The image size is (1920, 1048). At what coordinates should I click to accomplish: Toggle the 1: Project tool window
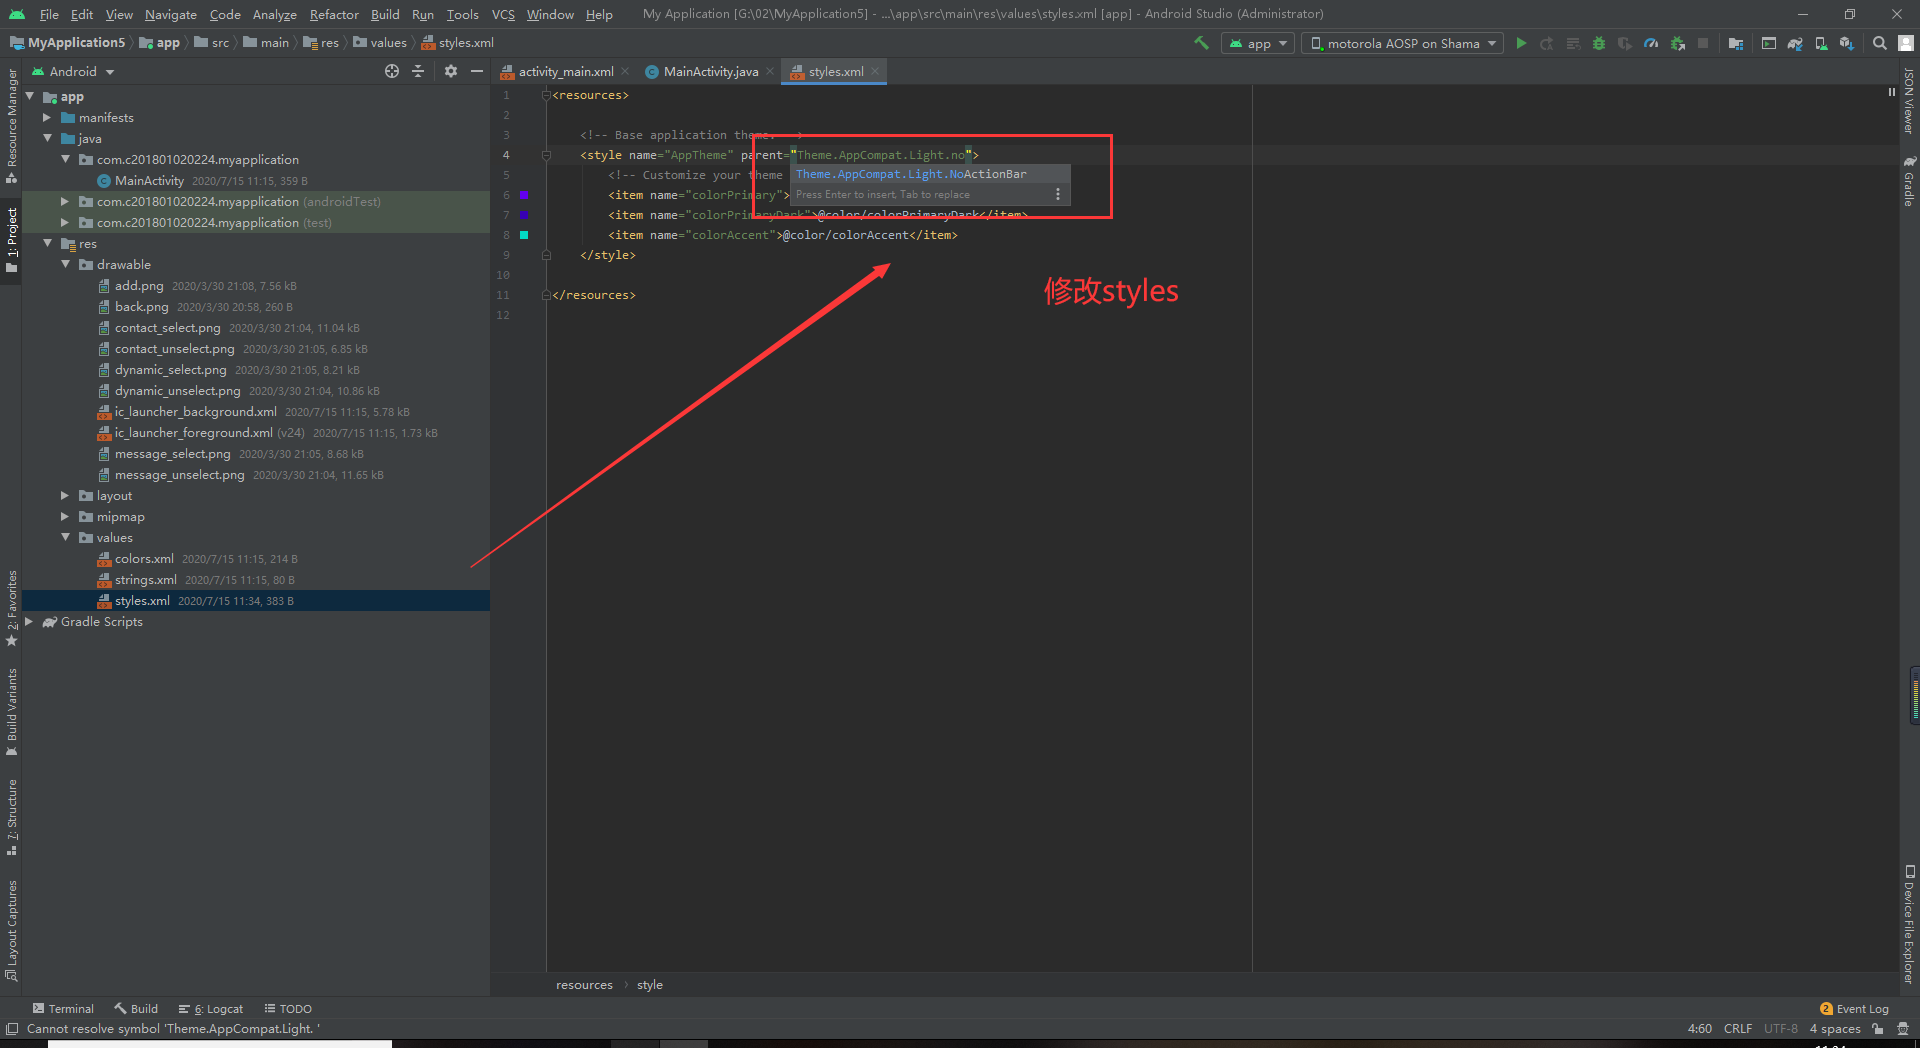(11, 240)
